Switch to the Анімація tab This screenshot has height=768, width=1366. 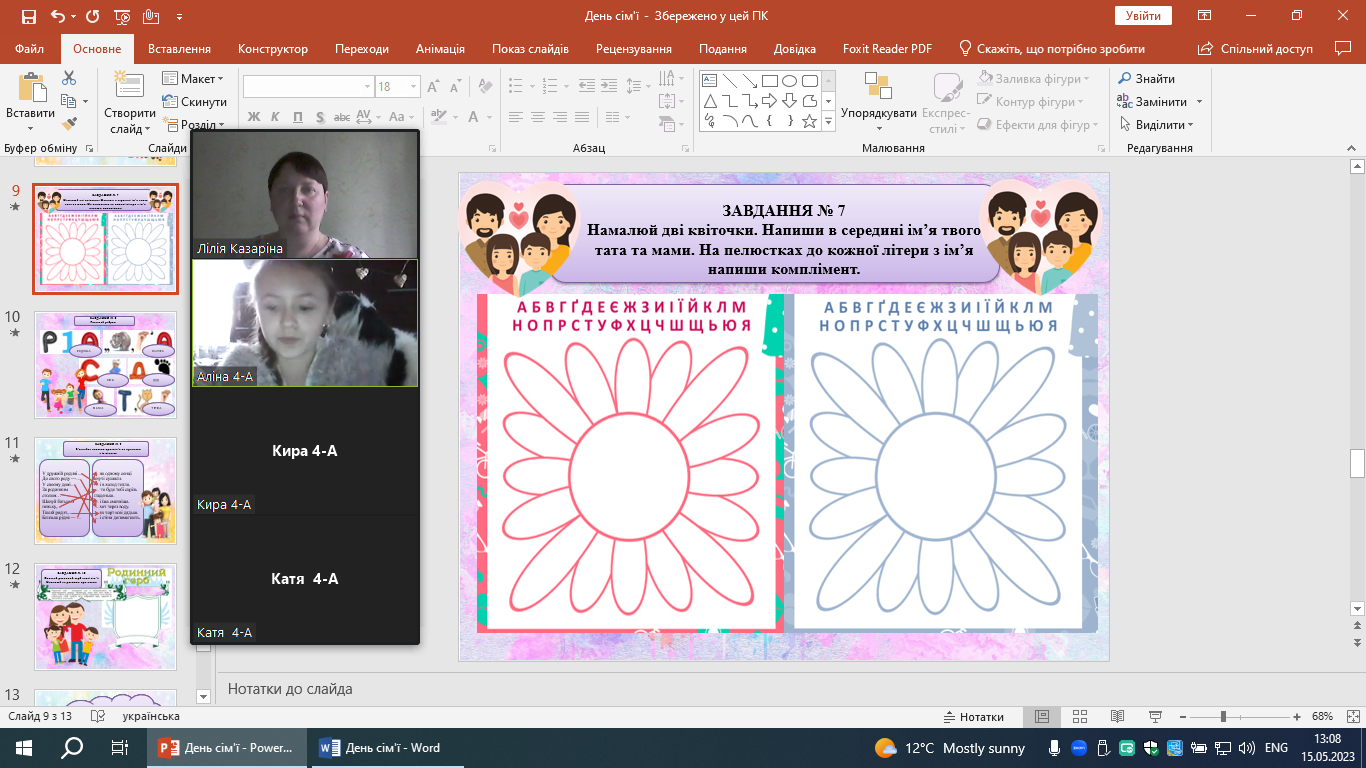[440, 49]
